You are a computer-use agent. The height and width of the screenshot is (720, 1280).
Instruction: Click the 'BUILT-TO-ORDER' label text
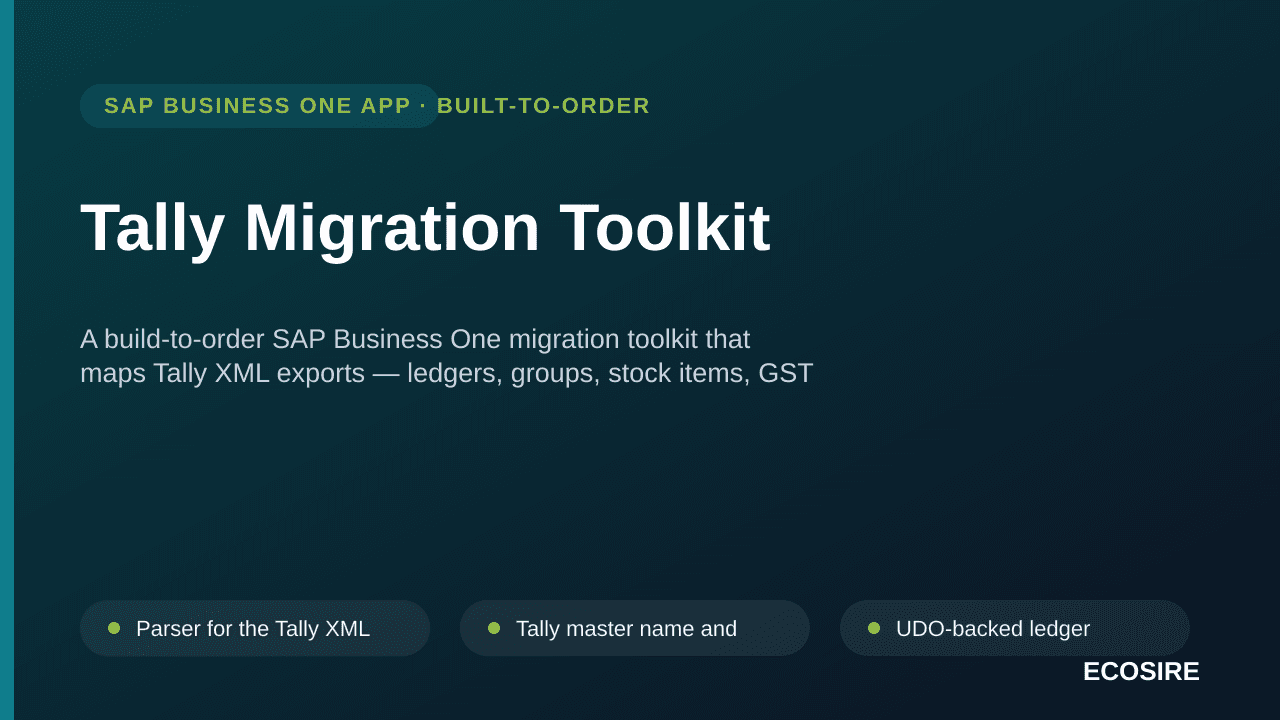tap(544, 106)
